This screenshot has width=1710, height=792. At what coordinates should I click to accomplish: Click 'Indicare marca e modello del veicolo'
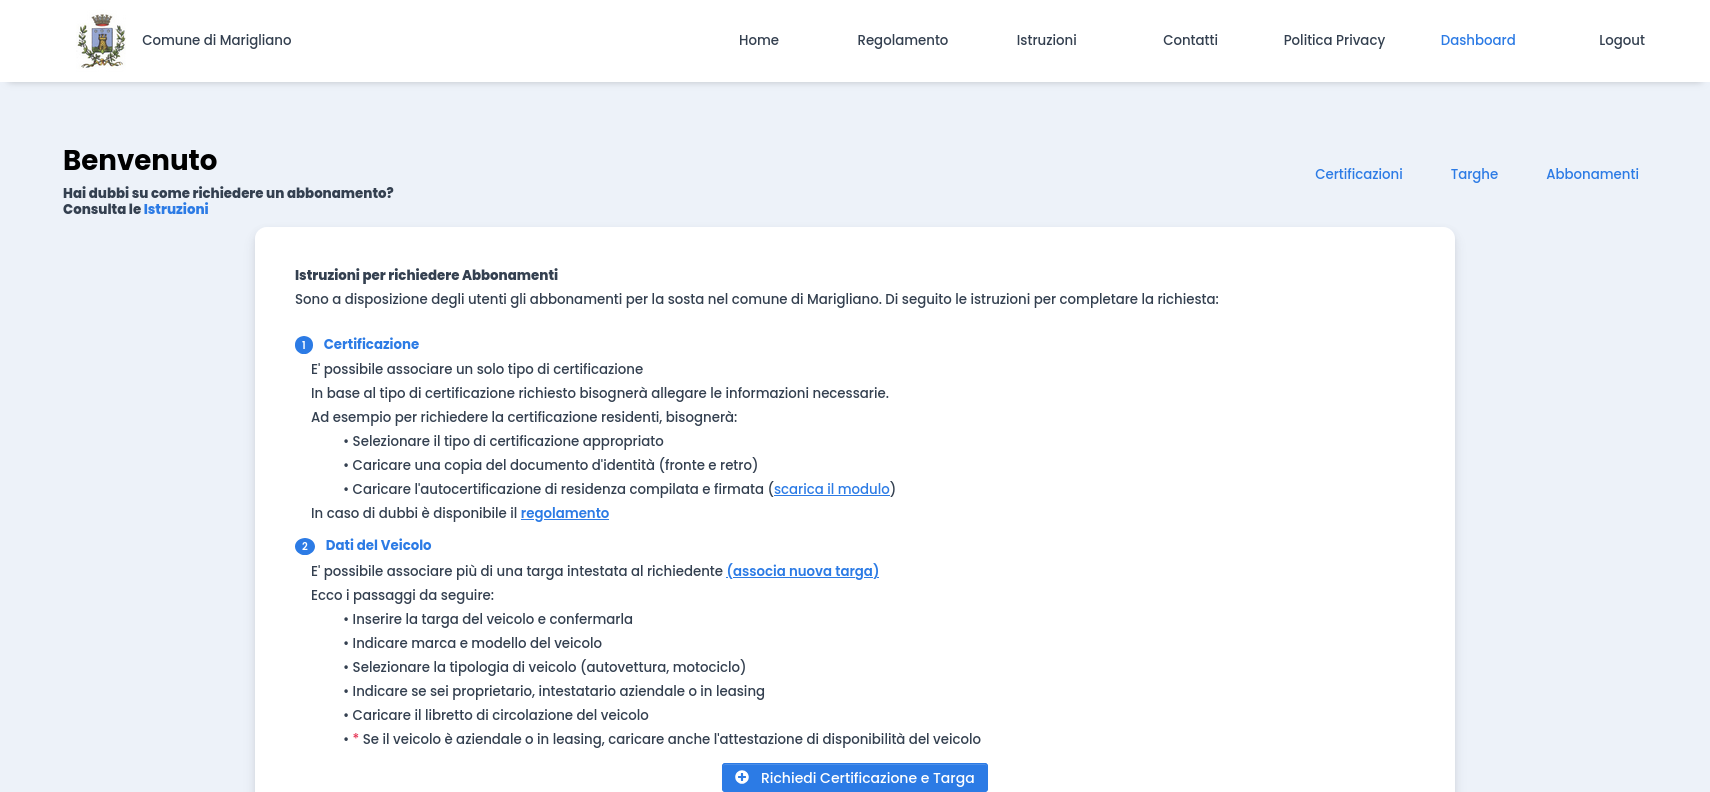pyautogui.click(x=477, y=643)
